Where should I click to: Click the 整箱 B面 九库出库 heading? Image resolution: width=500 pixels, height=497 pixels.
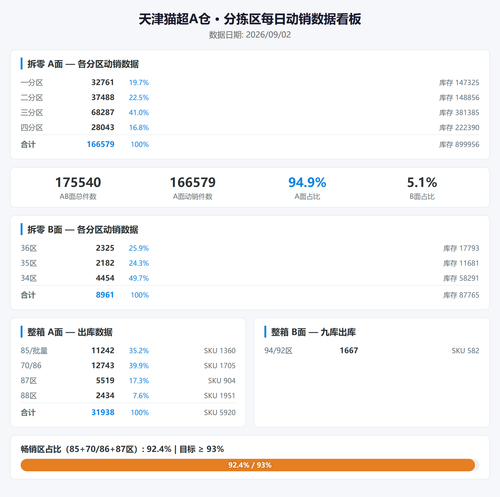[x=313, y=332]
